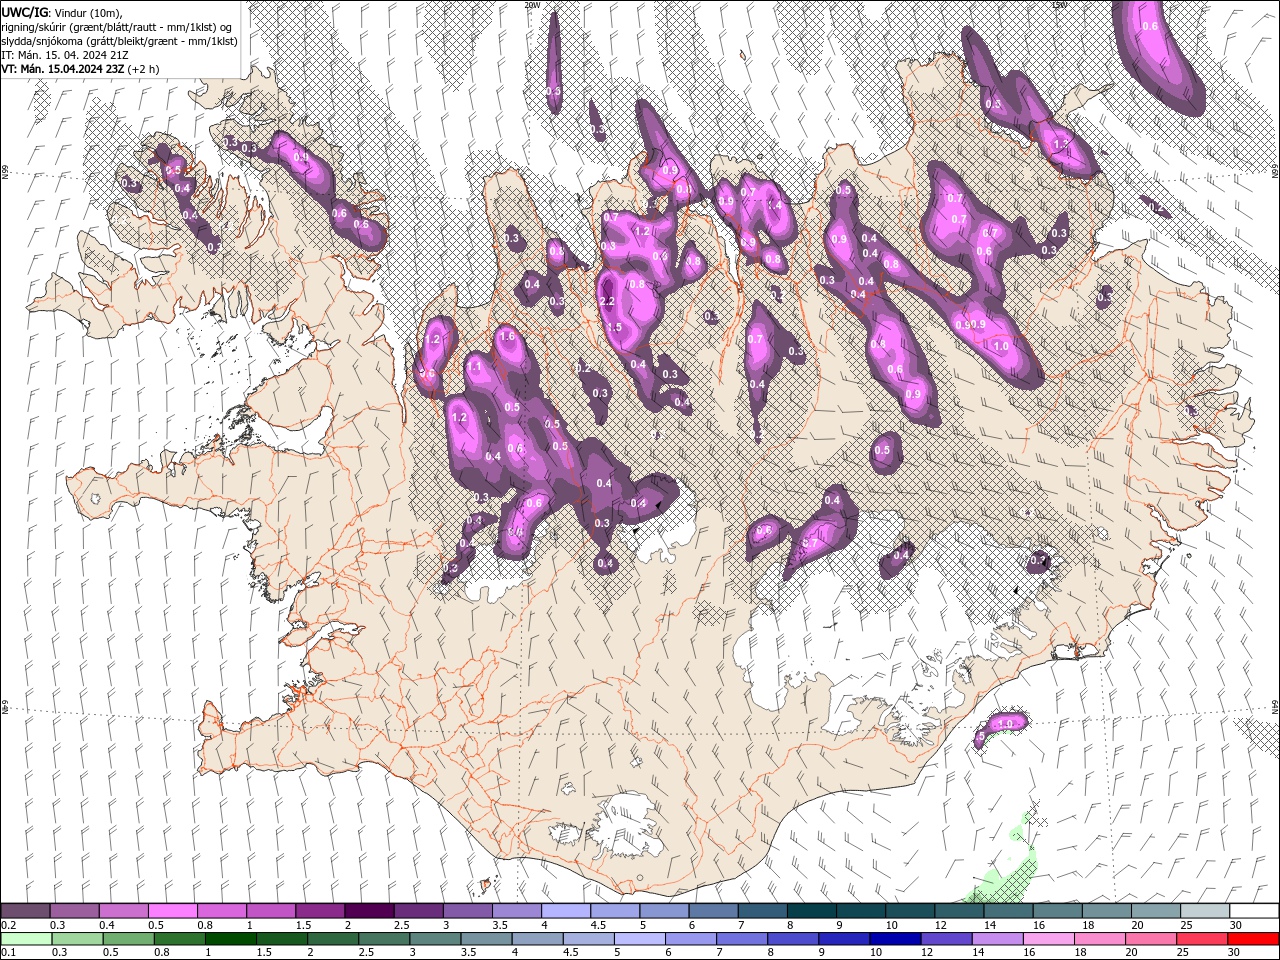Click upper legend swatch between 7 and 8

[762, 911]
